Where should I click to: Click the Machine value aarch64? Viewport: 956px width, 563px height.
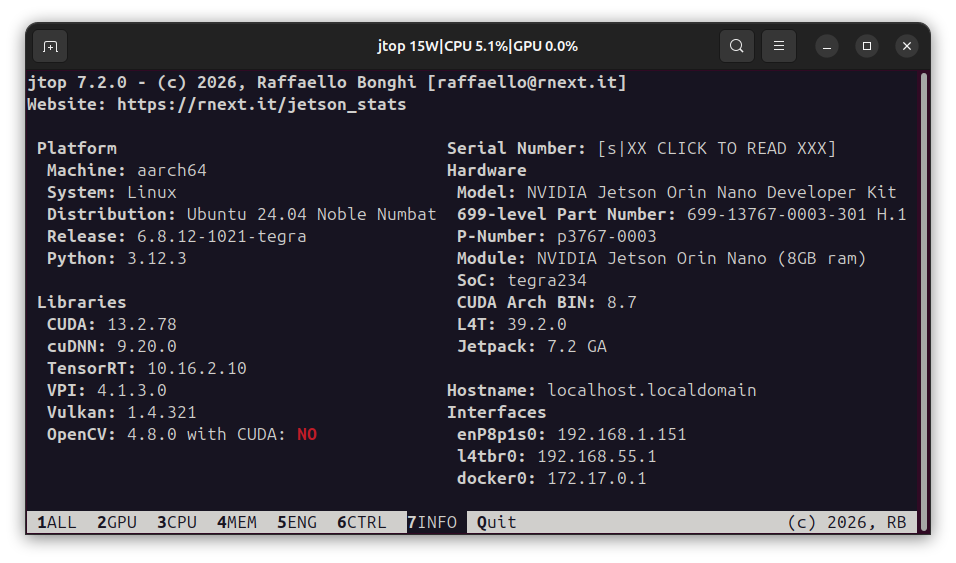[x=172, y=171]
